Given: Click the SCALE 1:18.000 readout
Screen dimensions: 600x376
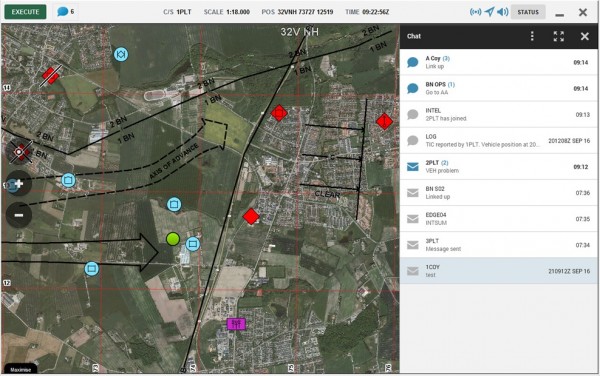Looking at the screenshot, I should click(227, 12).
